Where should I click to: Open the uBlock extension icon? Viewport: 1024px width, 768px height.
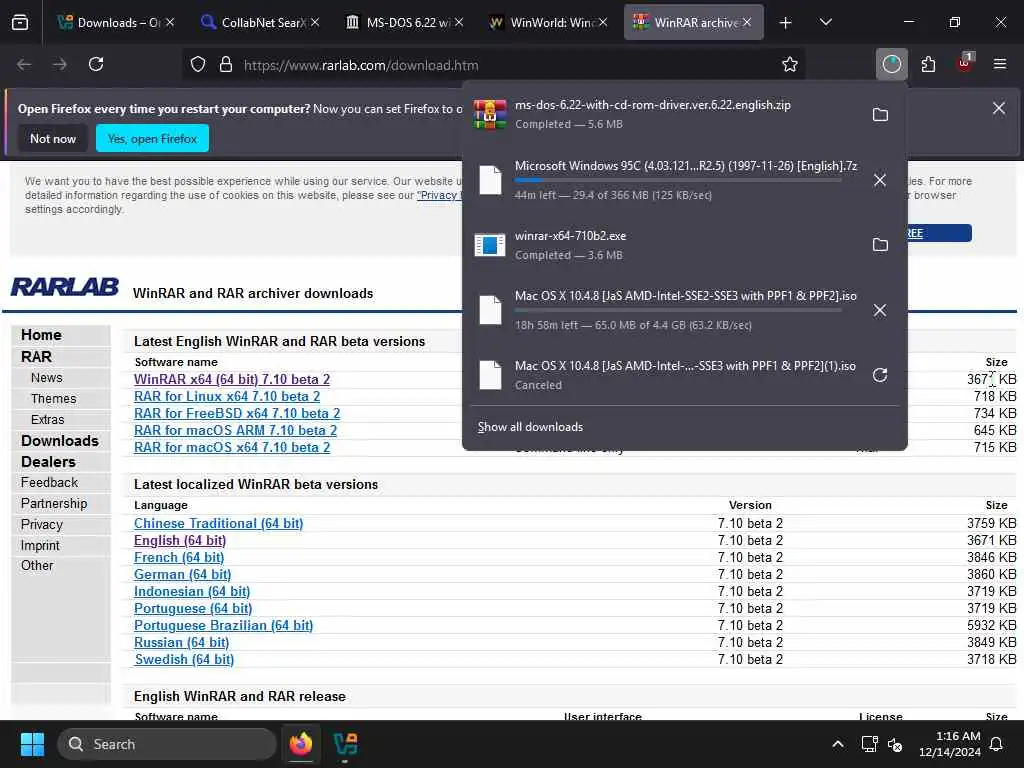pos(965,63)
